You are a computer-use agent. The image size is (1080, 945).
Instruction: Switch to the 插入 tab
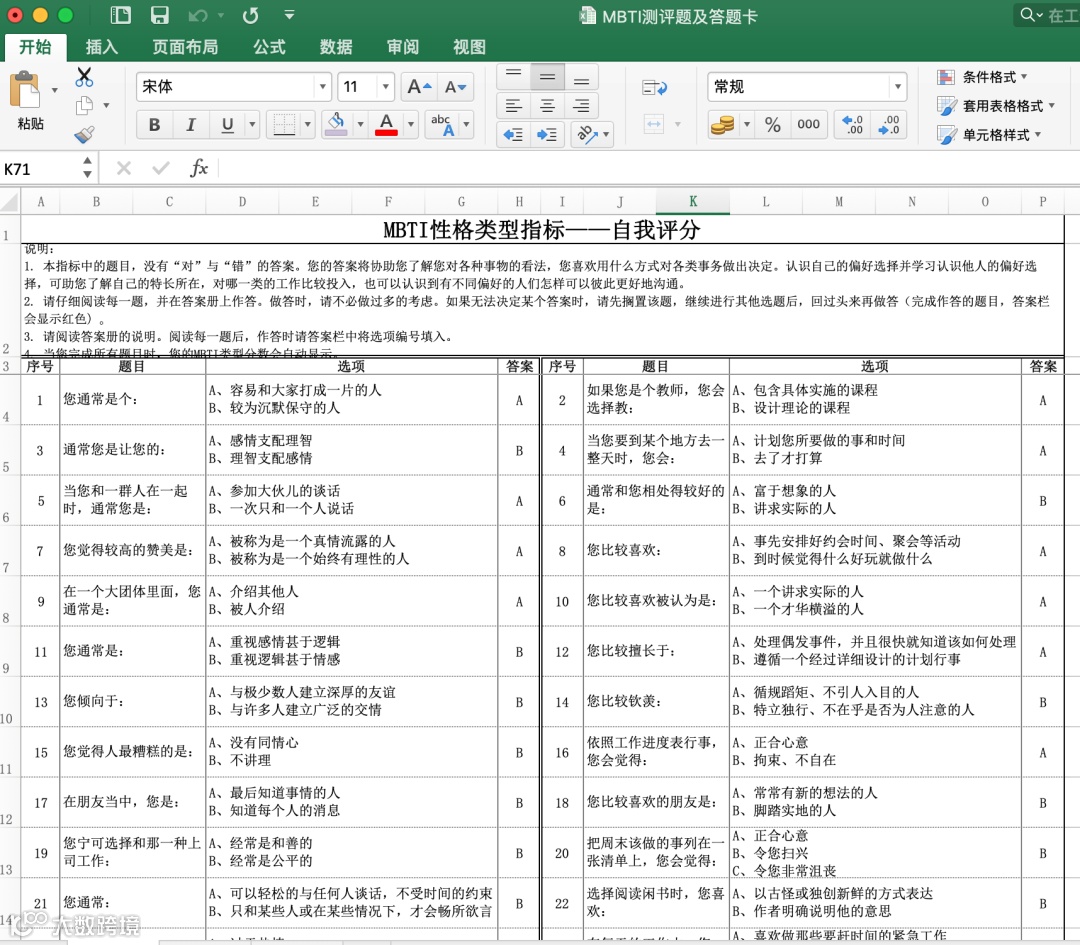[102, 47]
